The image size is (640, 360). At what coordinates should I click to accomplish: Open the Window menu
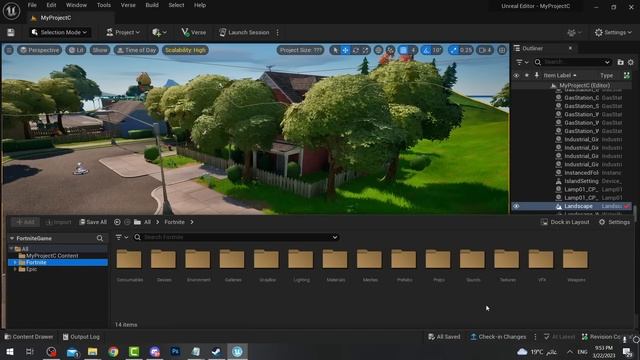(76, 5)
